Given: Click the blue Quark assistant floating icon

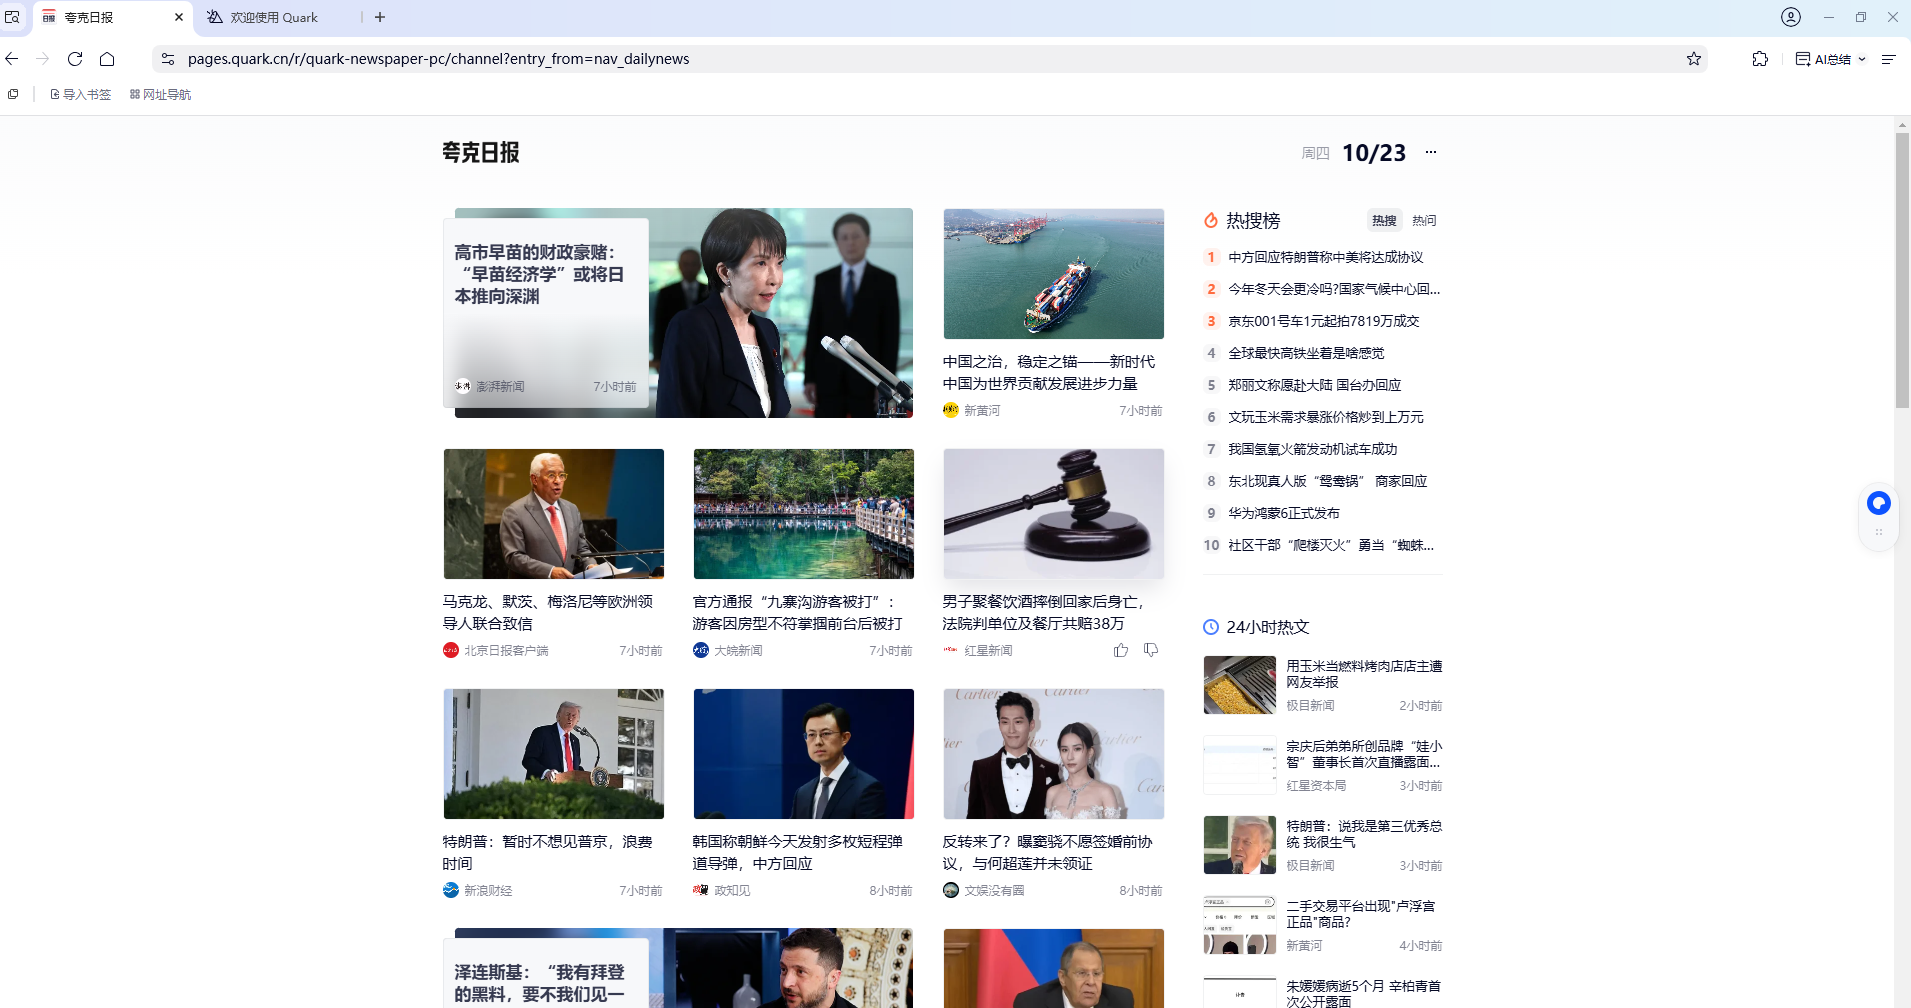Looking at the screenshot, I should [x=1878, y=503].
